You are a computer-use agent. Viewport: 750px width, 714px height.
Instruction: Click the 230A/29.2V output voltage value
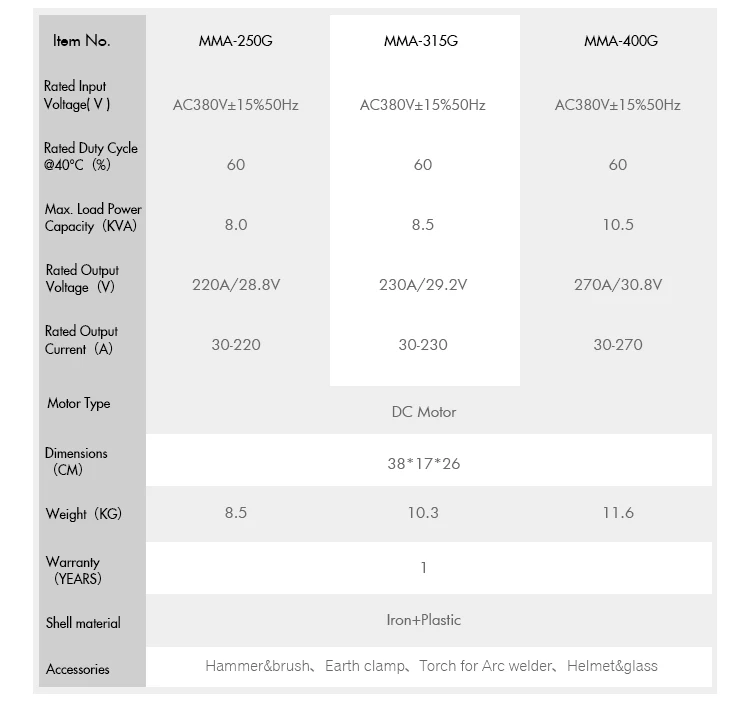point(423,285)
